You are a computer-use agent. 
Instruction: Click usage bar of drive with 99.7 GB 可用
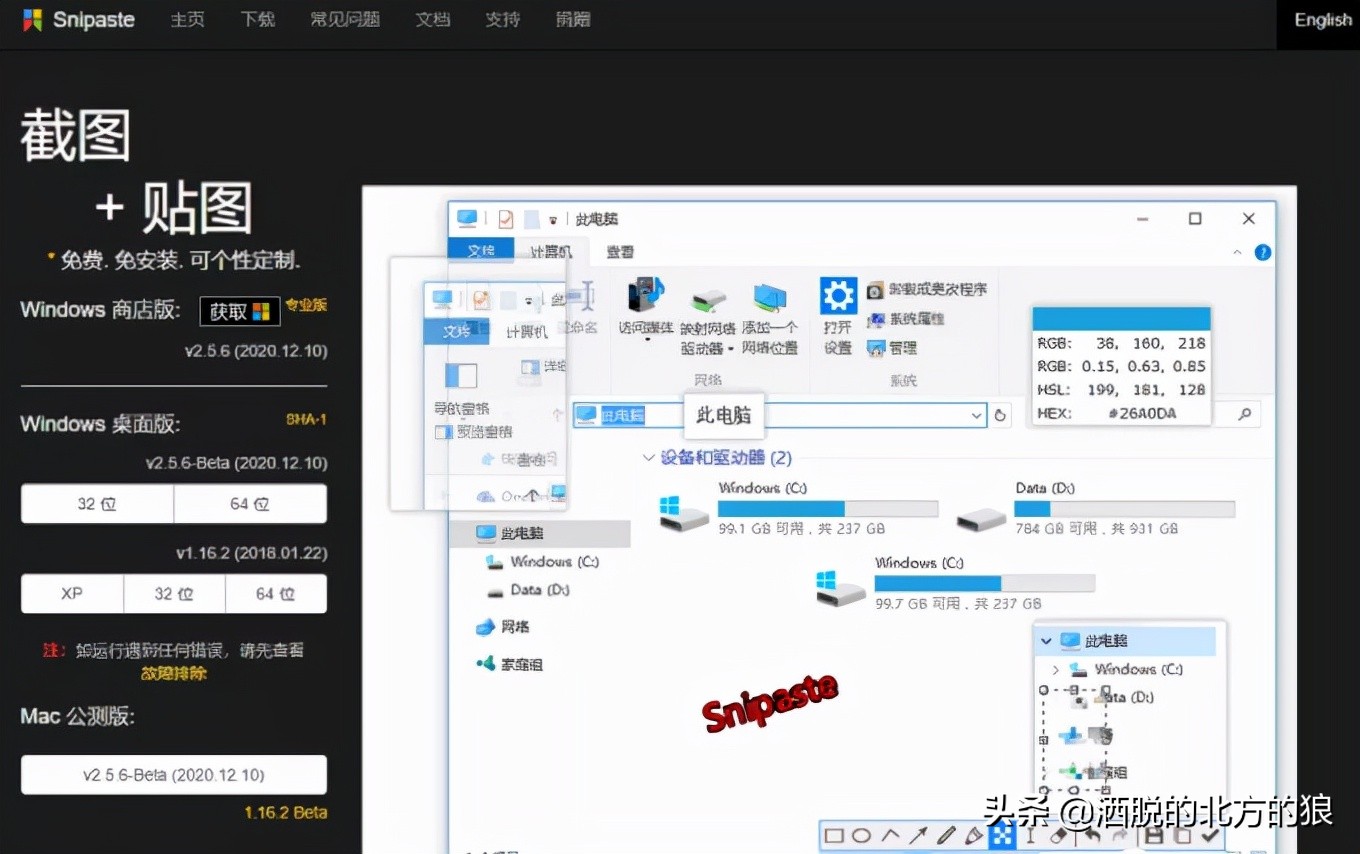pyautogui.click(x=984, y=583)
